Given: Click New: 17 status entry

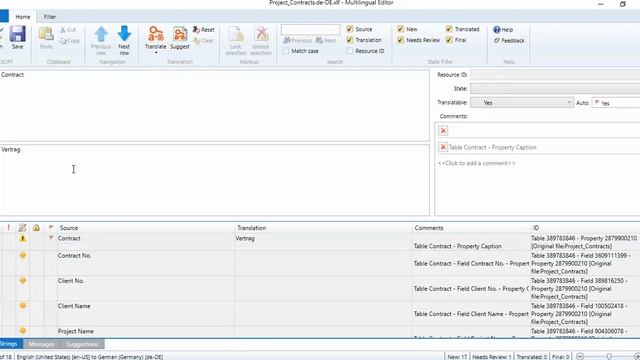Looking at the screenshot, I should 457,357.
